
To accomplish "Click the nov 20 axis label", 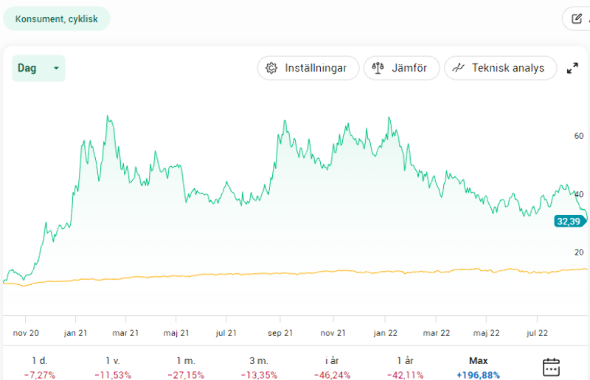I will (26, 333).
